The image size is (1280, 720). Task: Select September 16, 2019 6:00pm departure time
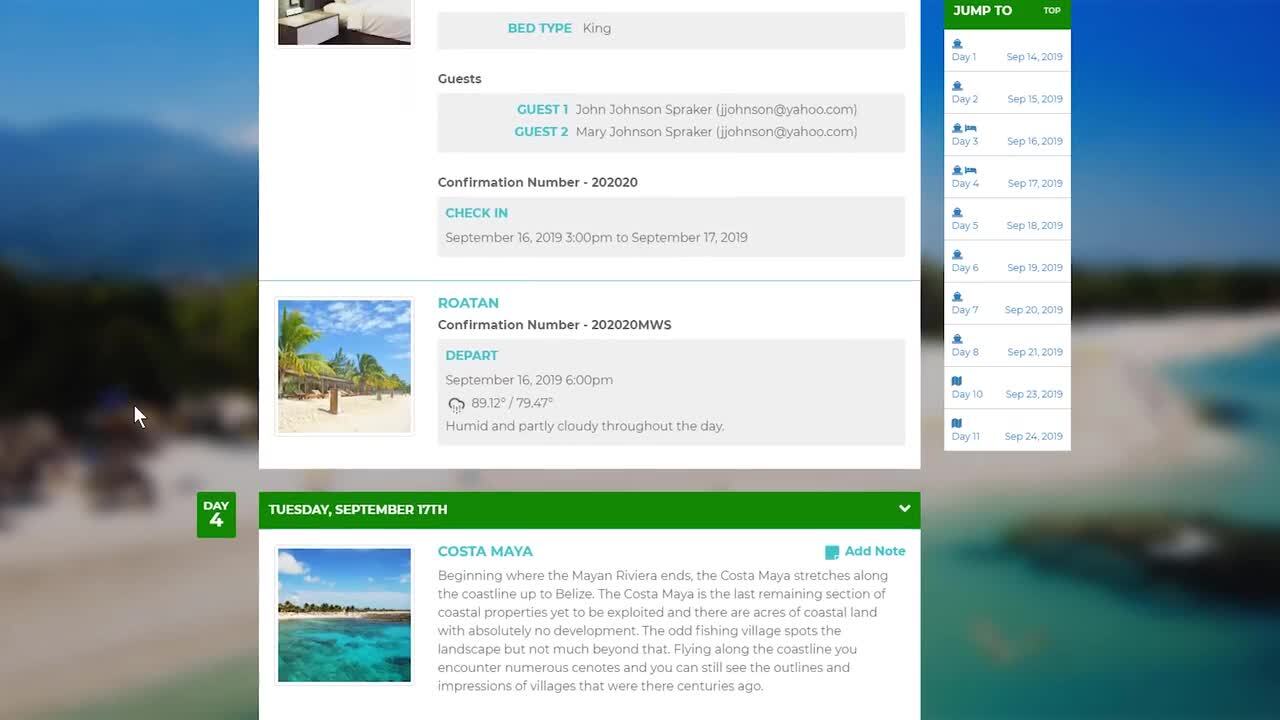529,380
